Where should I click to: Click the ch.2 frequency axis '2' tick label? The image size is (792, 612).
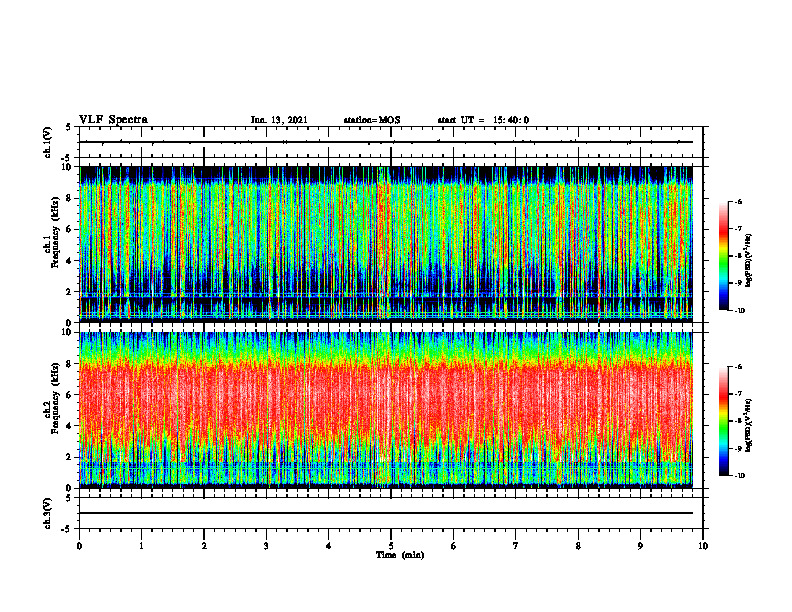tap(69, 457)
